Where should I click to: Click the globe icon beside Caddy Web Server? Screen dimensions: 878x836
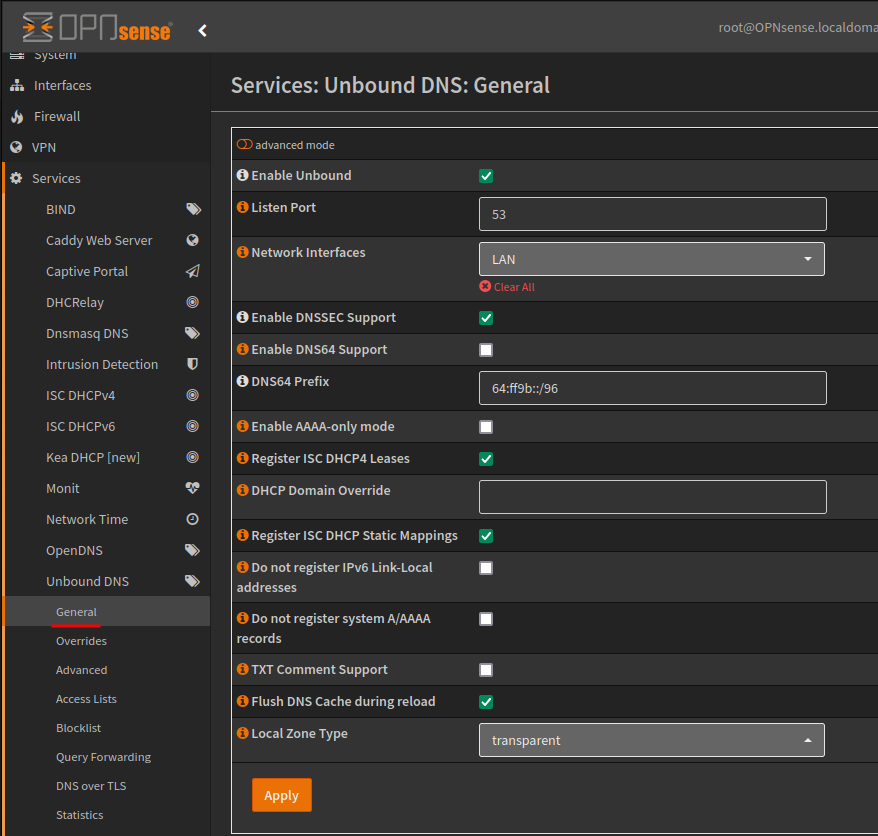193,240
